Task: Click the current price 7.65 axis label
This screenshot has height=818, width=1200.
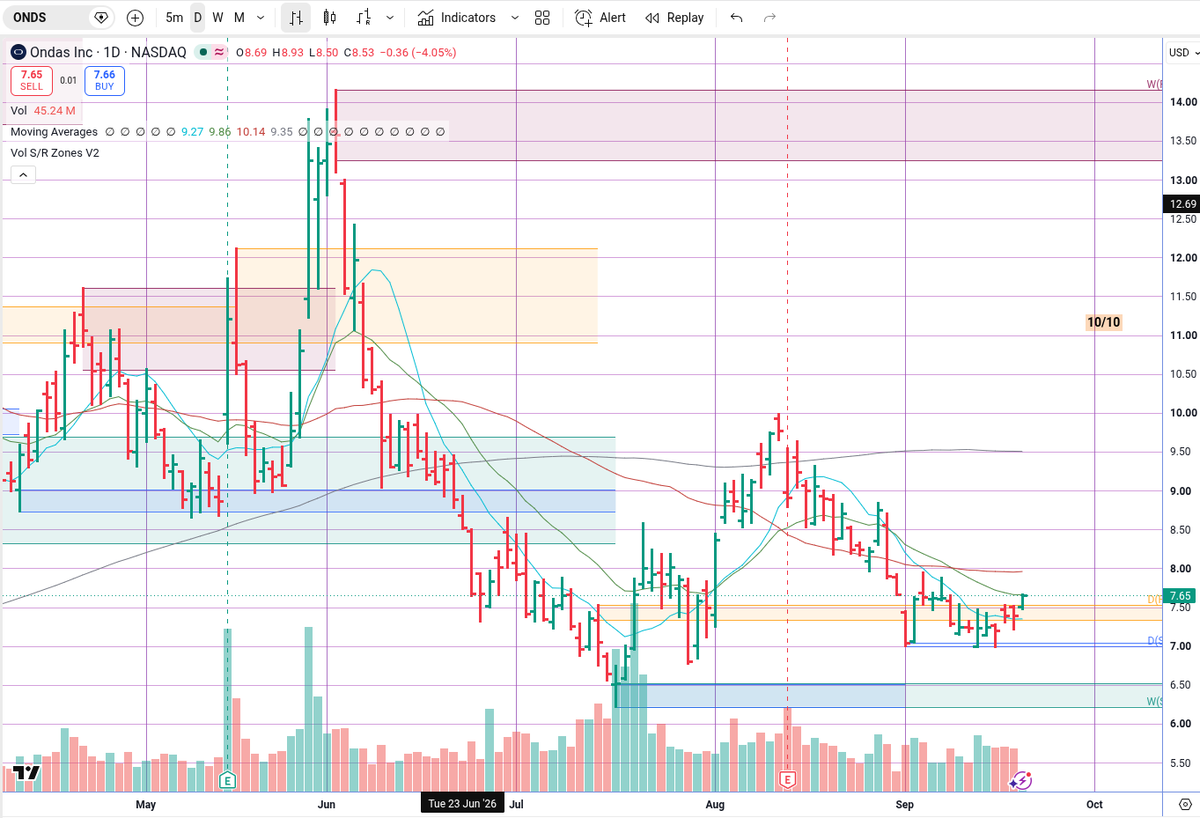Action: coord(1182,595)
